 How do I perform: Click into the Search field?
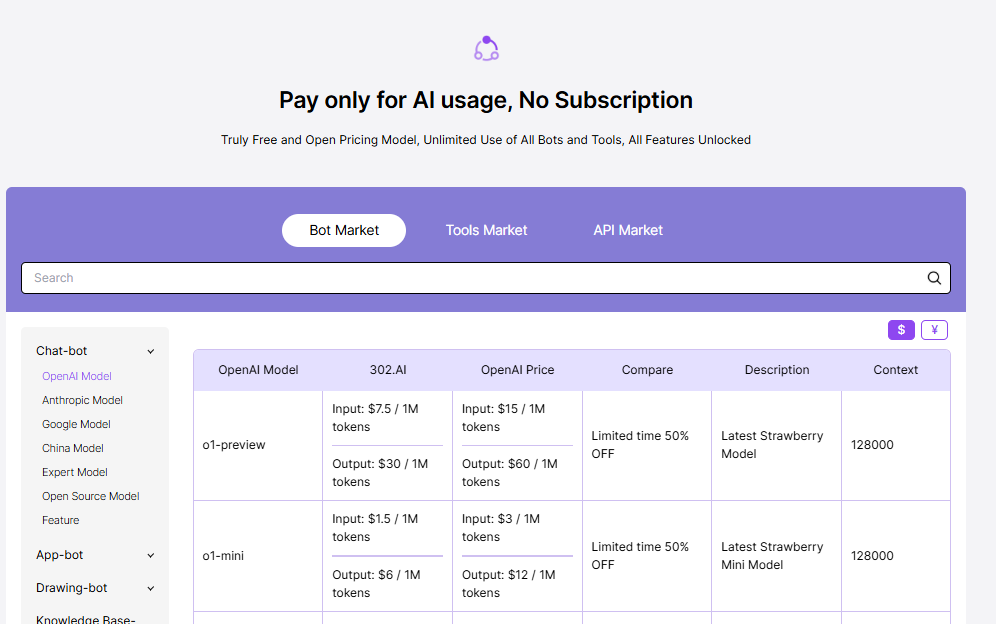coord(470,278)
